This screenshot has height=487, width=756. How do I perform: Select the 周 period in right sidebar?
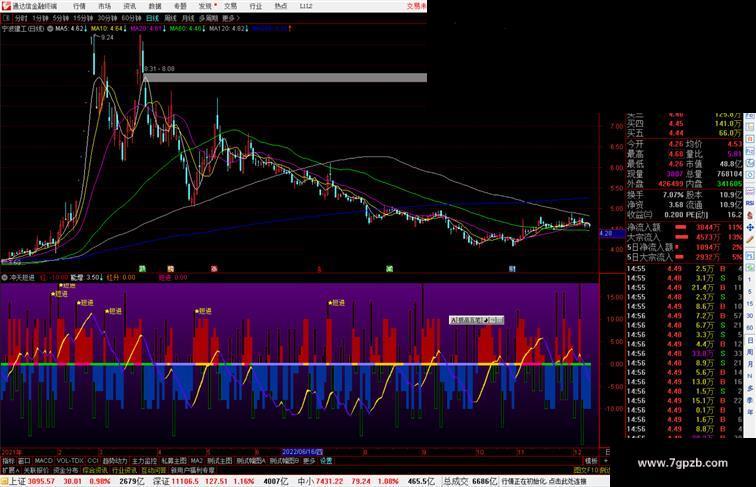750,352
